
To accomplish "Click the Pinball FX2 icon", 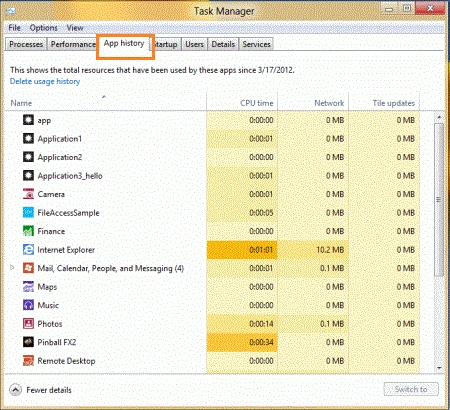I will point(28,342).
